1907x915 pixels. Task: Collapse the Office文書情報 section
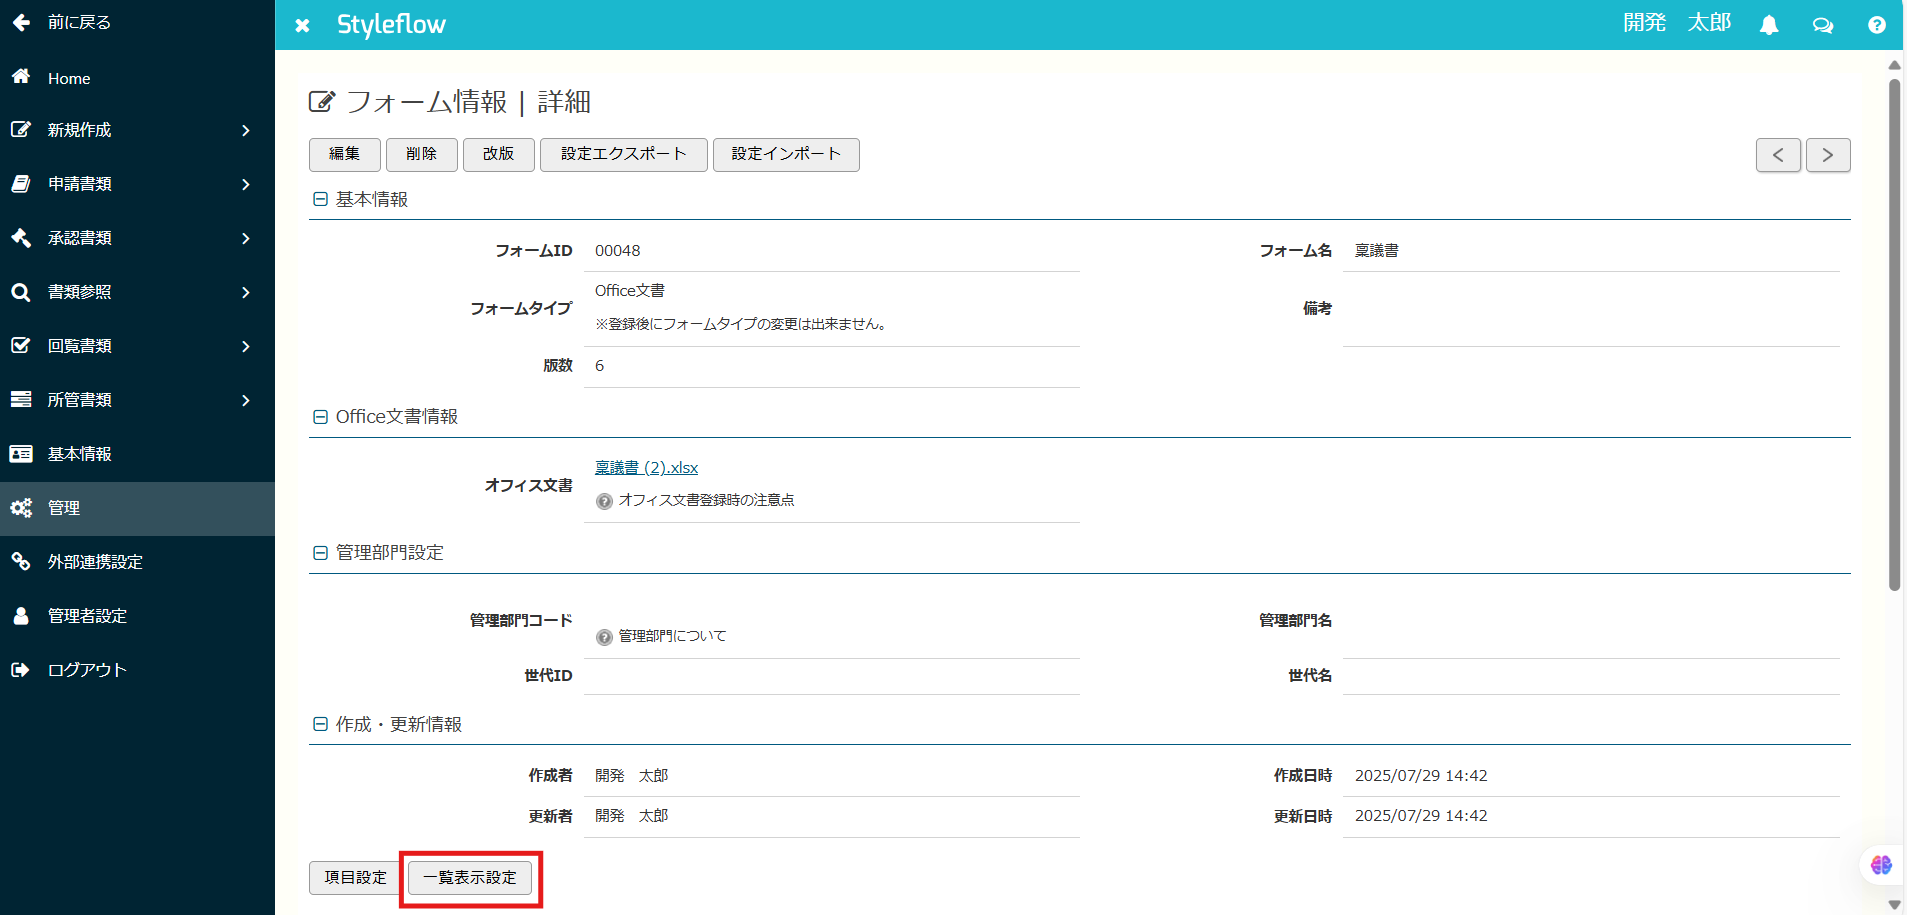click(x=320, y=416)
